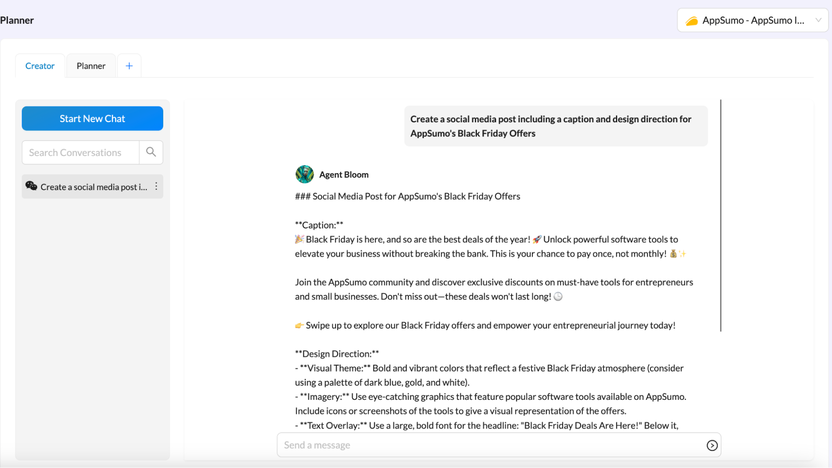This screenshot has width=832, height=468.
Task: Send message using the arrow icon
Action: (x=712, y=445)
